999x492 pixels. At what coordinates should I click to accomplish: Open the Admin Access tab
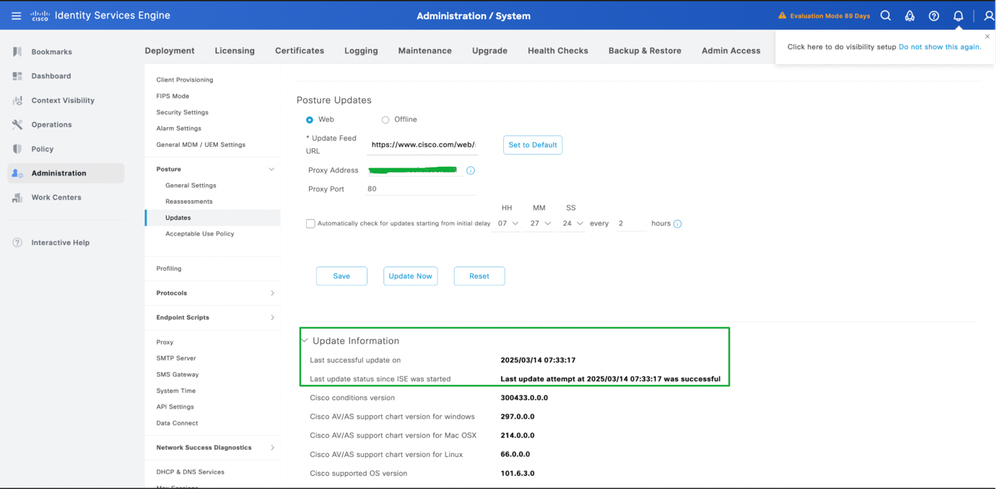[731, 50]
